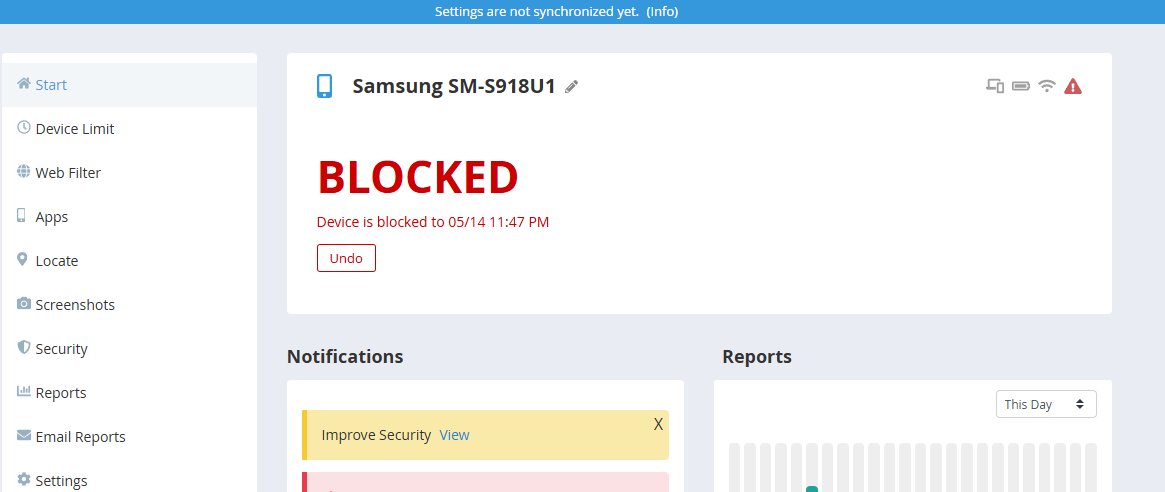Screen dimensions: 1165x492
Task: Click the Samsung SM-S918U1 device name
Action: [454, 86]
